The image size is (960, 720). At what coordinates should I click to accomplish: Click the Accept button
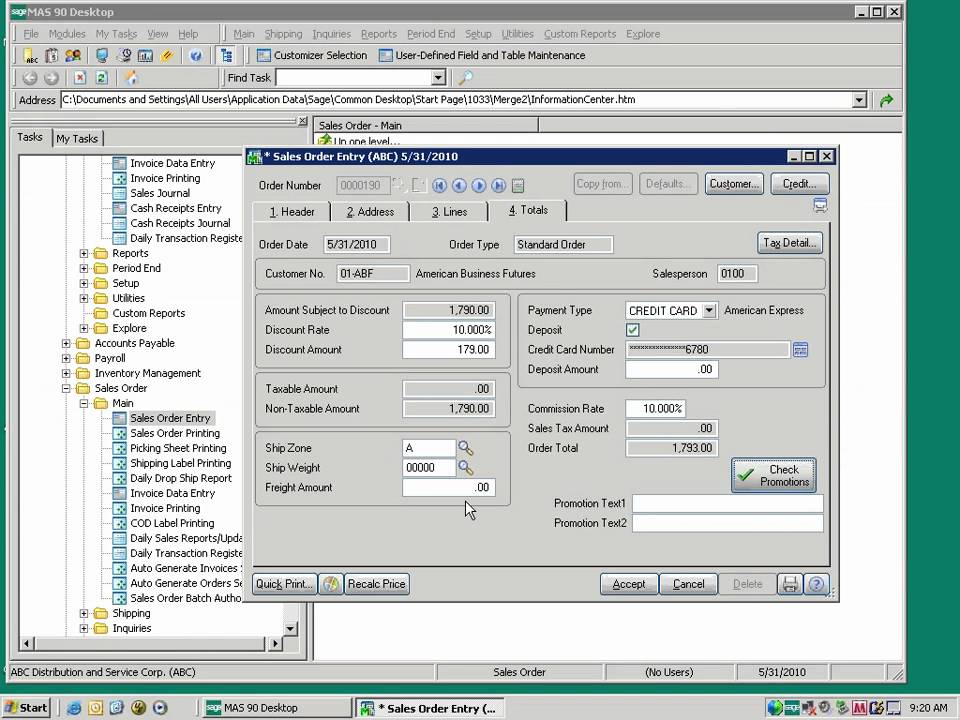click(629, 584)
